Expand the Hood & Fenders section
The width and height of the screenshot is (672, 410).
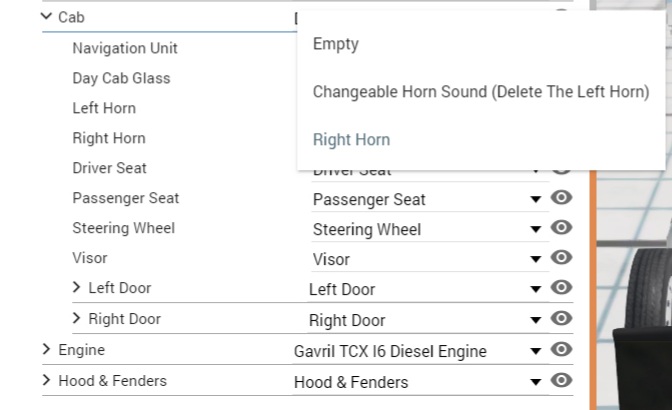click(x=47, y=380)
